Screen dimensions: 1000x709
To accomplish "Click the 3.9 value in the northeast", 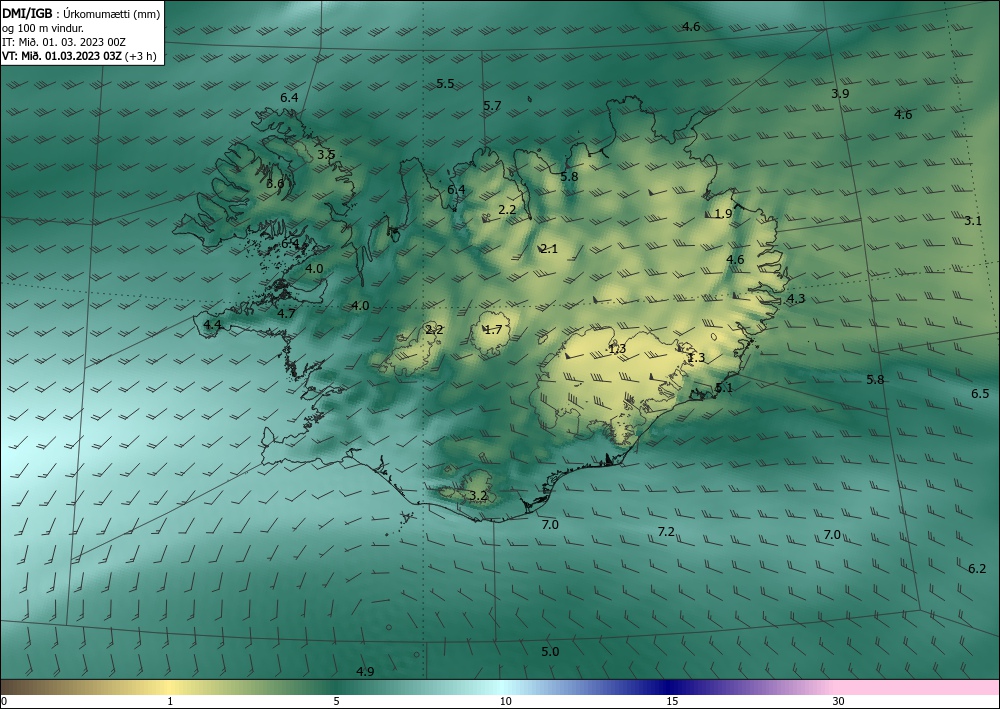I will point(840,94).
